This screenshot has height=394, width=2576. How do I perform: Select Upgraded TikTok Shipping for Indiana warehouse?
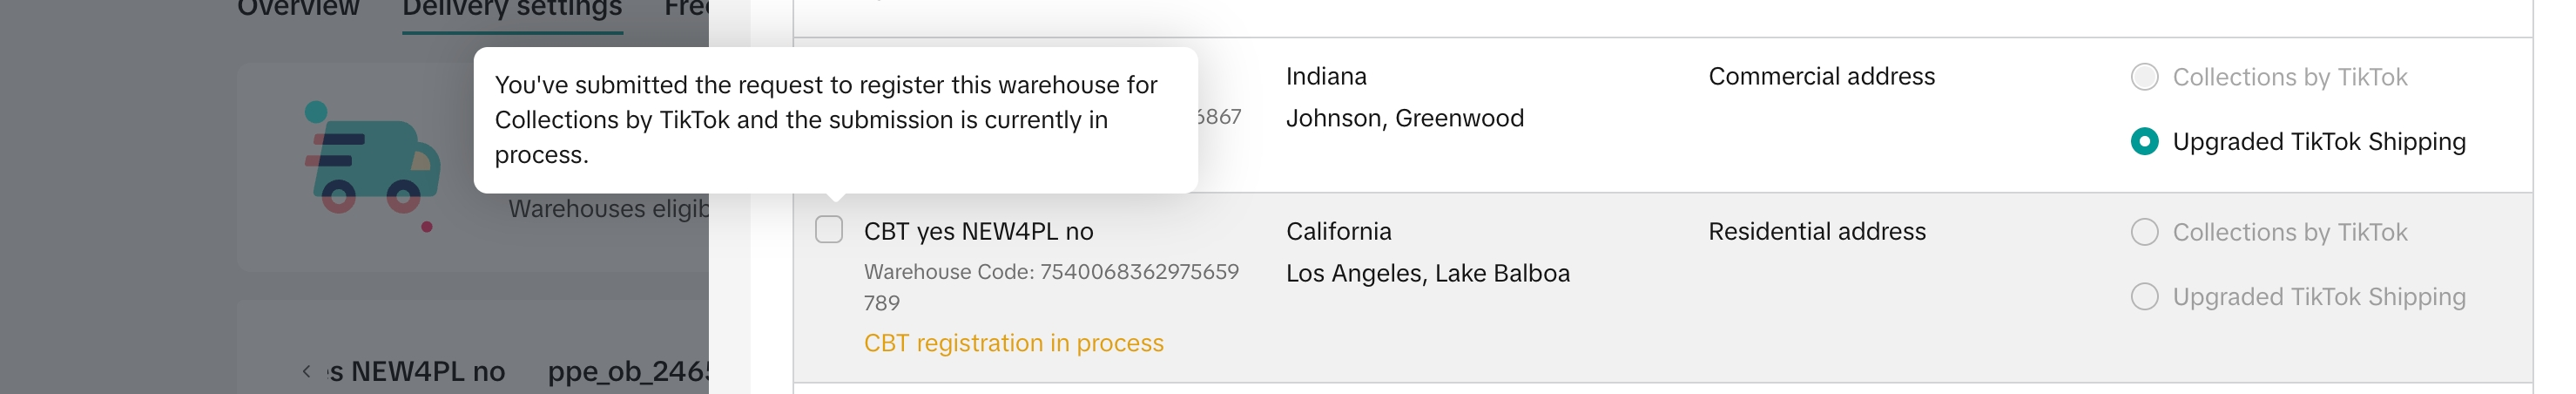coord(2144,142)
